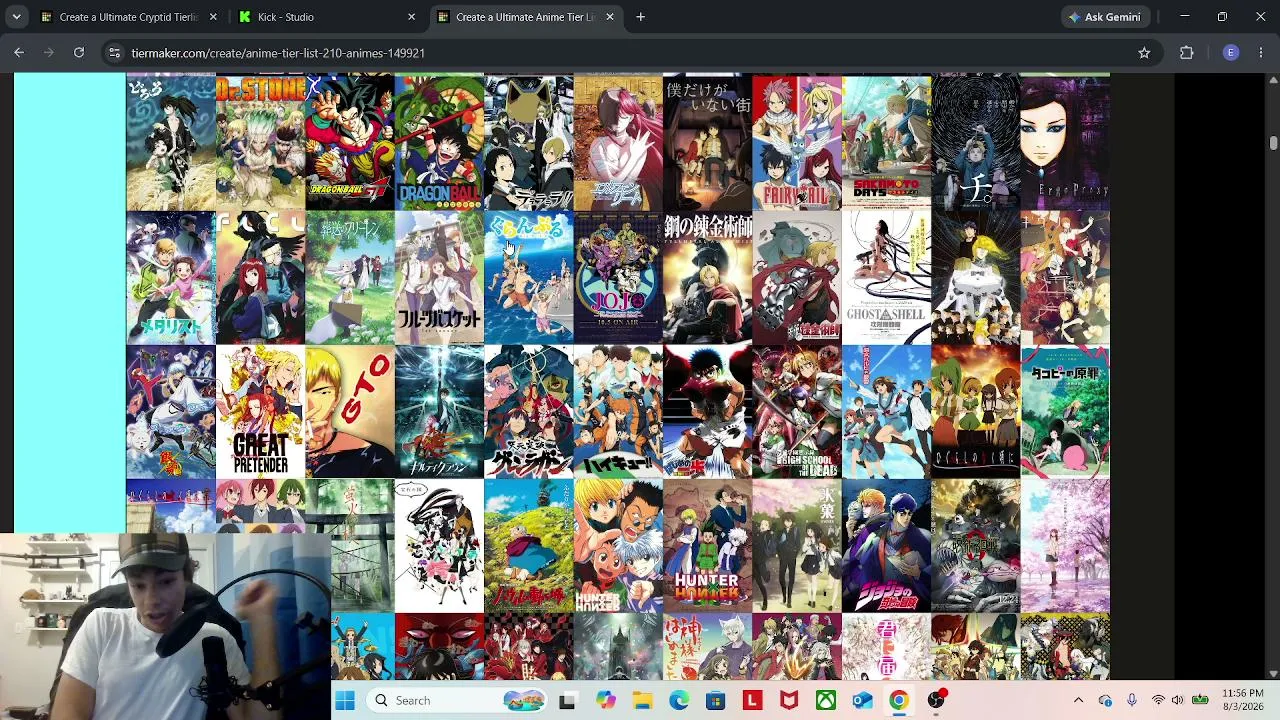Image resolution: width=1280 pixels, height=720 pixels.
Task: Select the Haikyu volleyball poster
Action: point(618,411)
